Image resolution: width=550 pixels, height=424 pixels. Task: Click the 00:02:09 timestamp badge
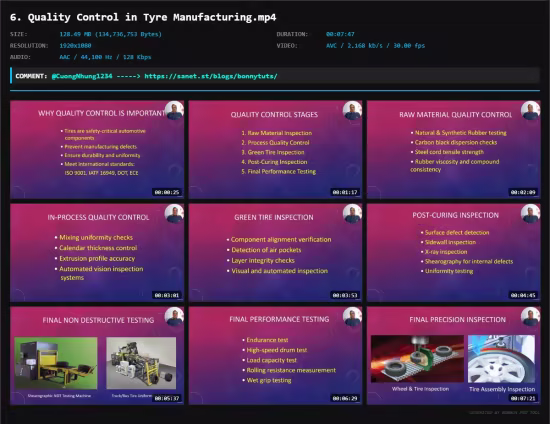tap(523, 192)
